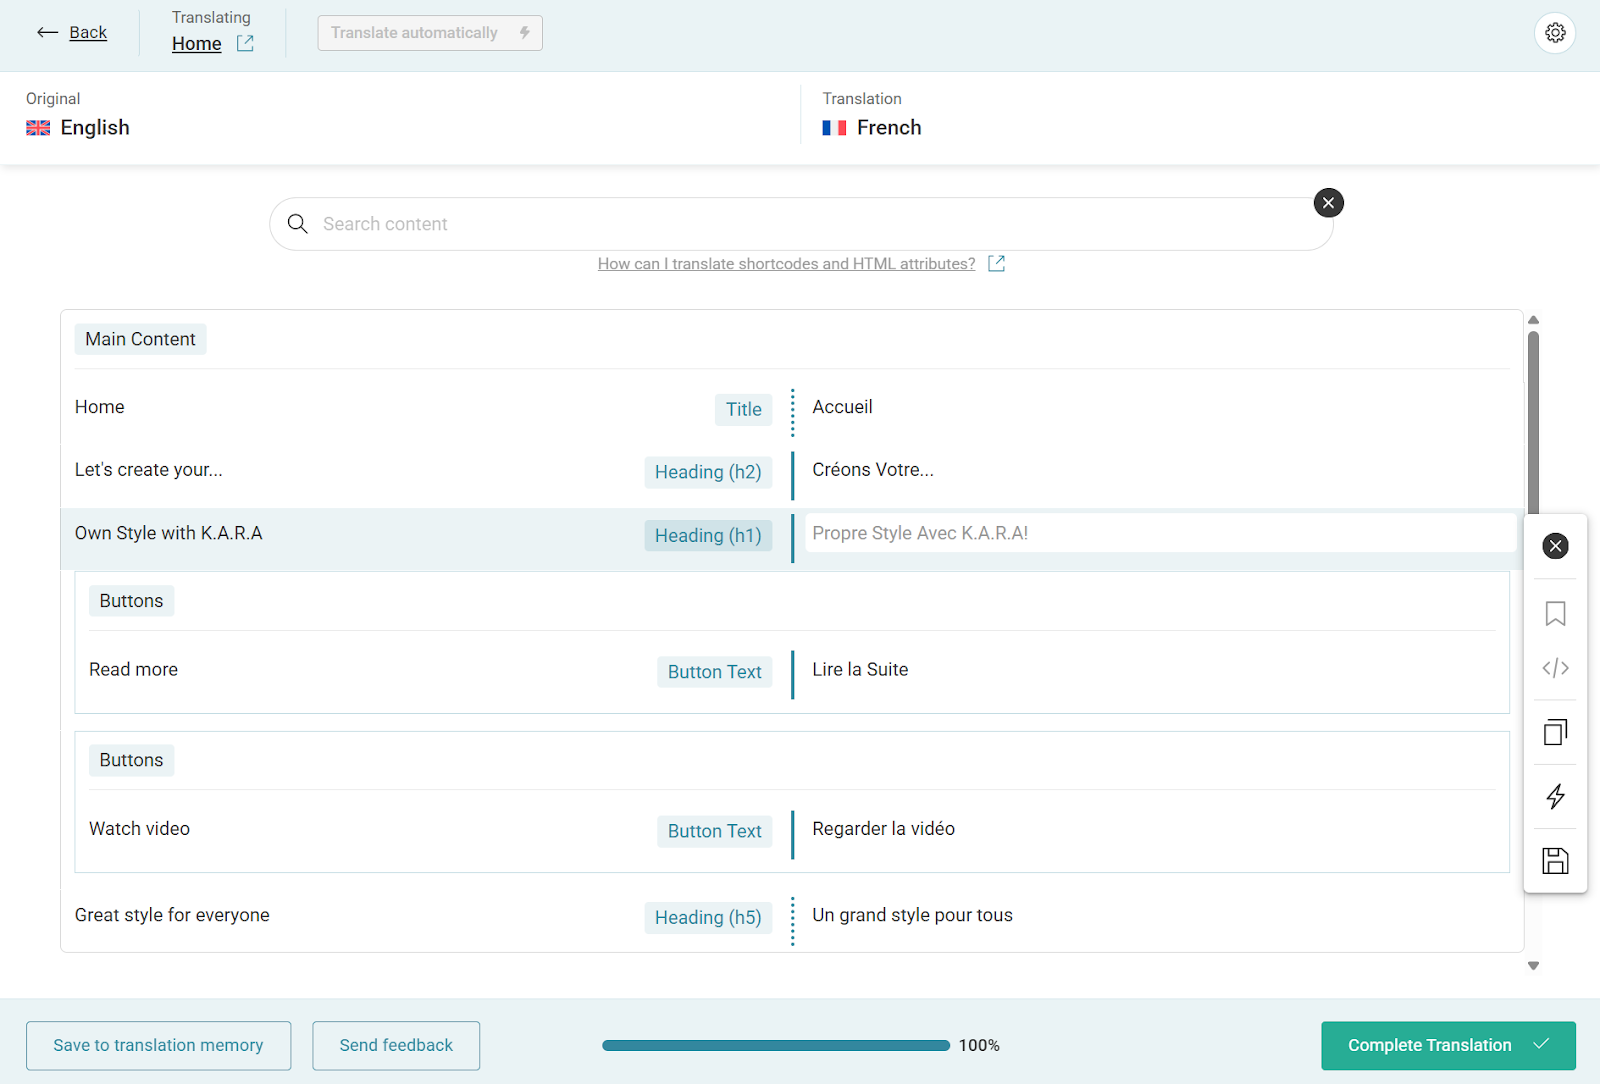Viewport: 1600px width, 1084px height.
Task: Open the shortcodes and HTML attributes help link
Action: tap(786, 264)
